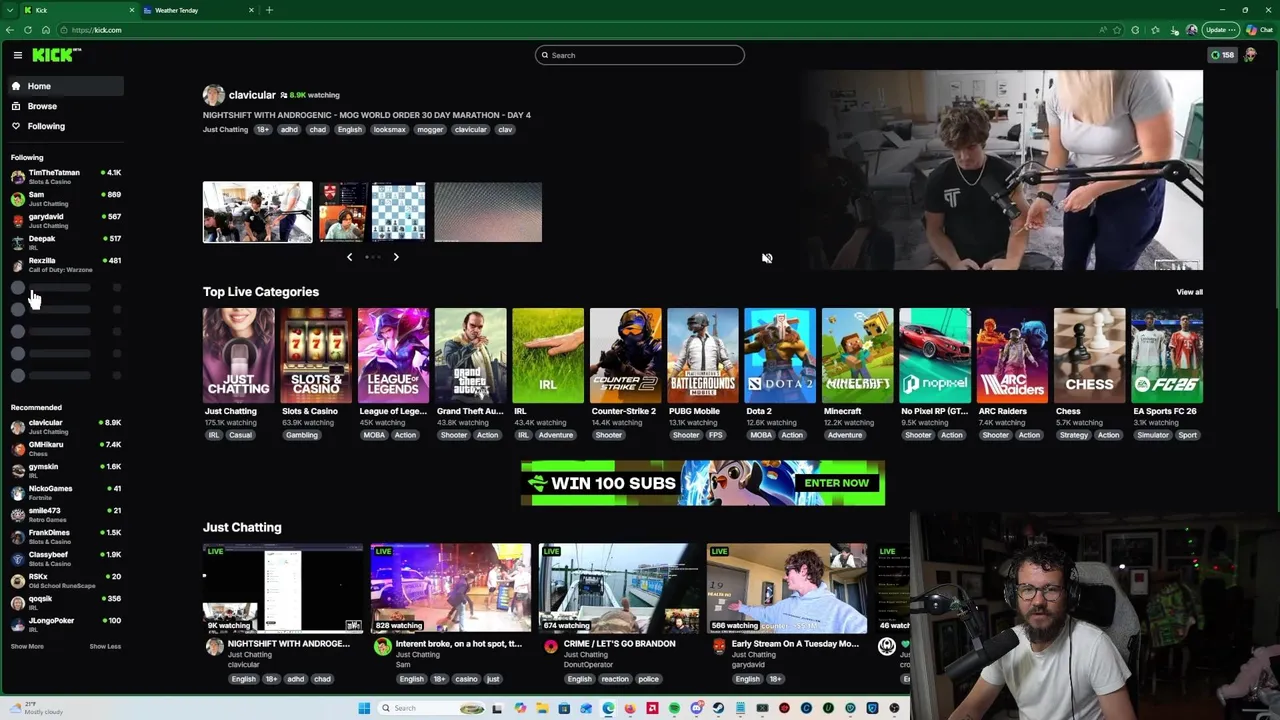Screen dimensions: 1280x720
Task: Open a new browser tab
Action: pyautogui.click(x=269, y=10)
